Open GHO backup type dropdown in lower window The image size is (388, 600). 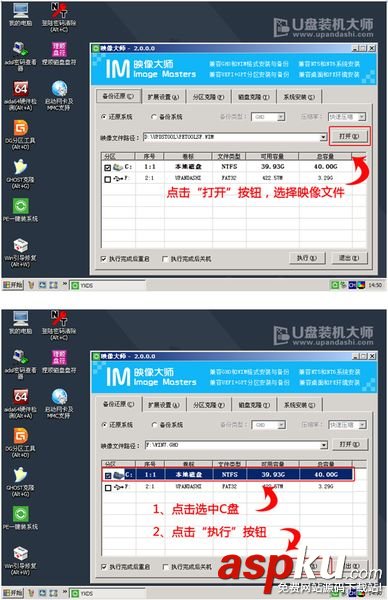281,425
